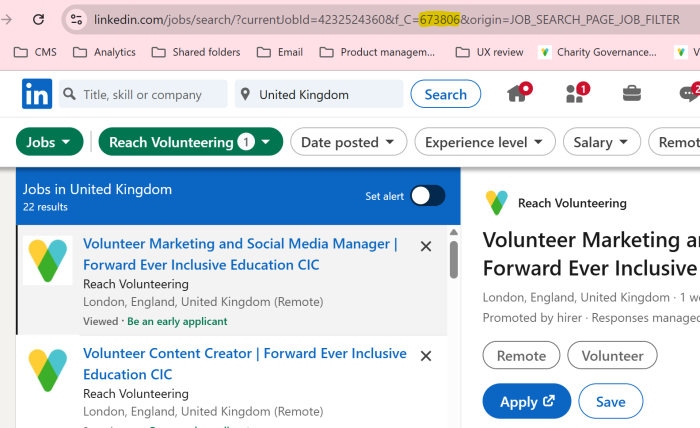The width and height of the screenshot is (700, 428).
Task: Open LinkedIn Home icon
Action: click(x=519, y=93)
